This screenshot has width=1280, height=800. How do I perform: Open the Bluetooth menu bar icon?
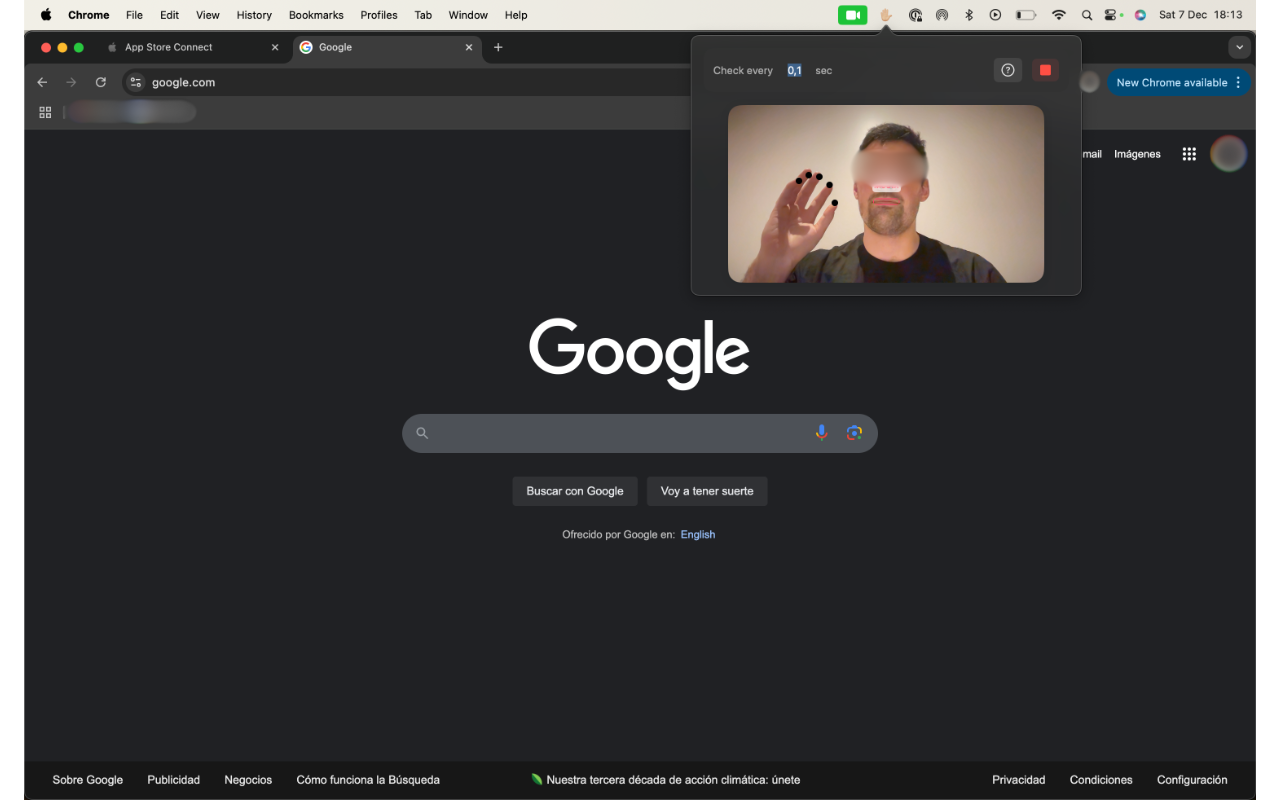point(968,15)
